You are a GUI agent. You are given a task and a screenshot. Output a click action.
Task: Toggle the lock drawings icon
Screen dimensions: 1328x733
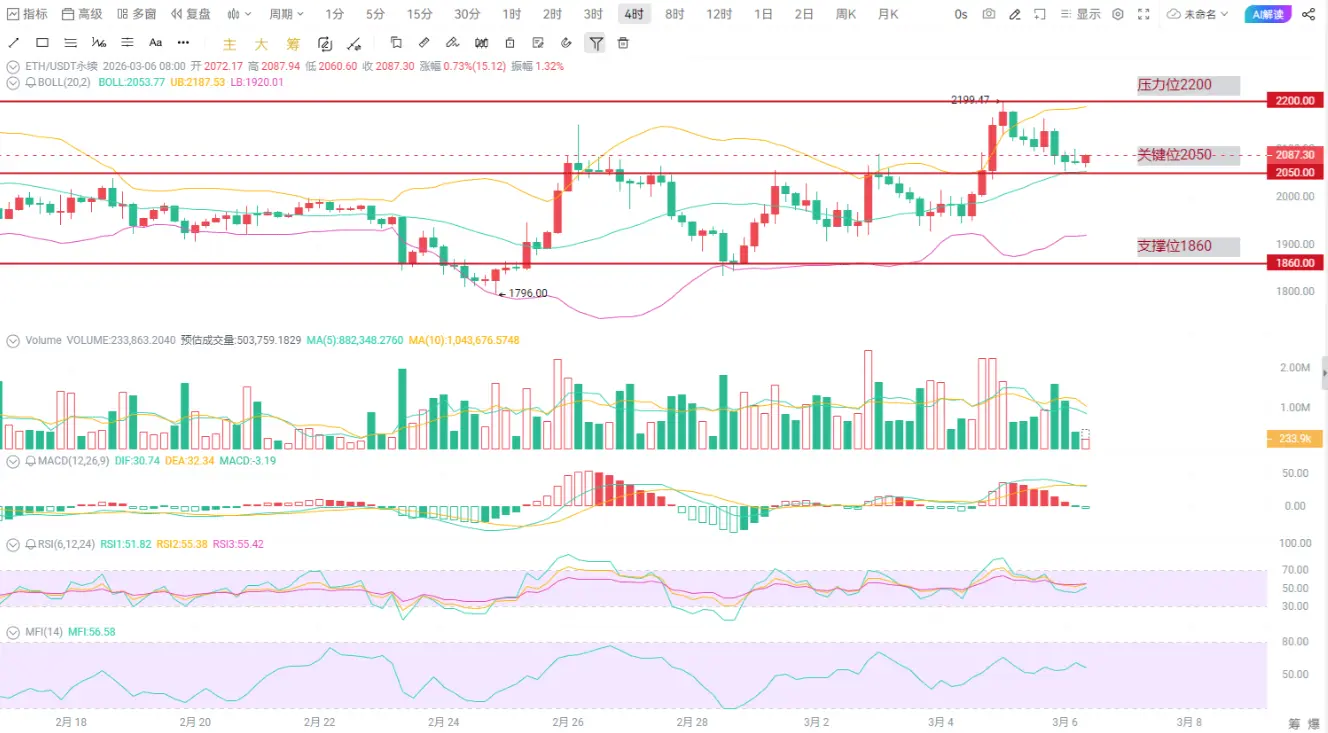(510, 43)
